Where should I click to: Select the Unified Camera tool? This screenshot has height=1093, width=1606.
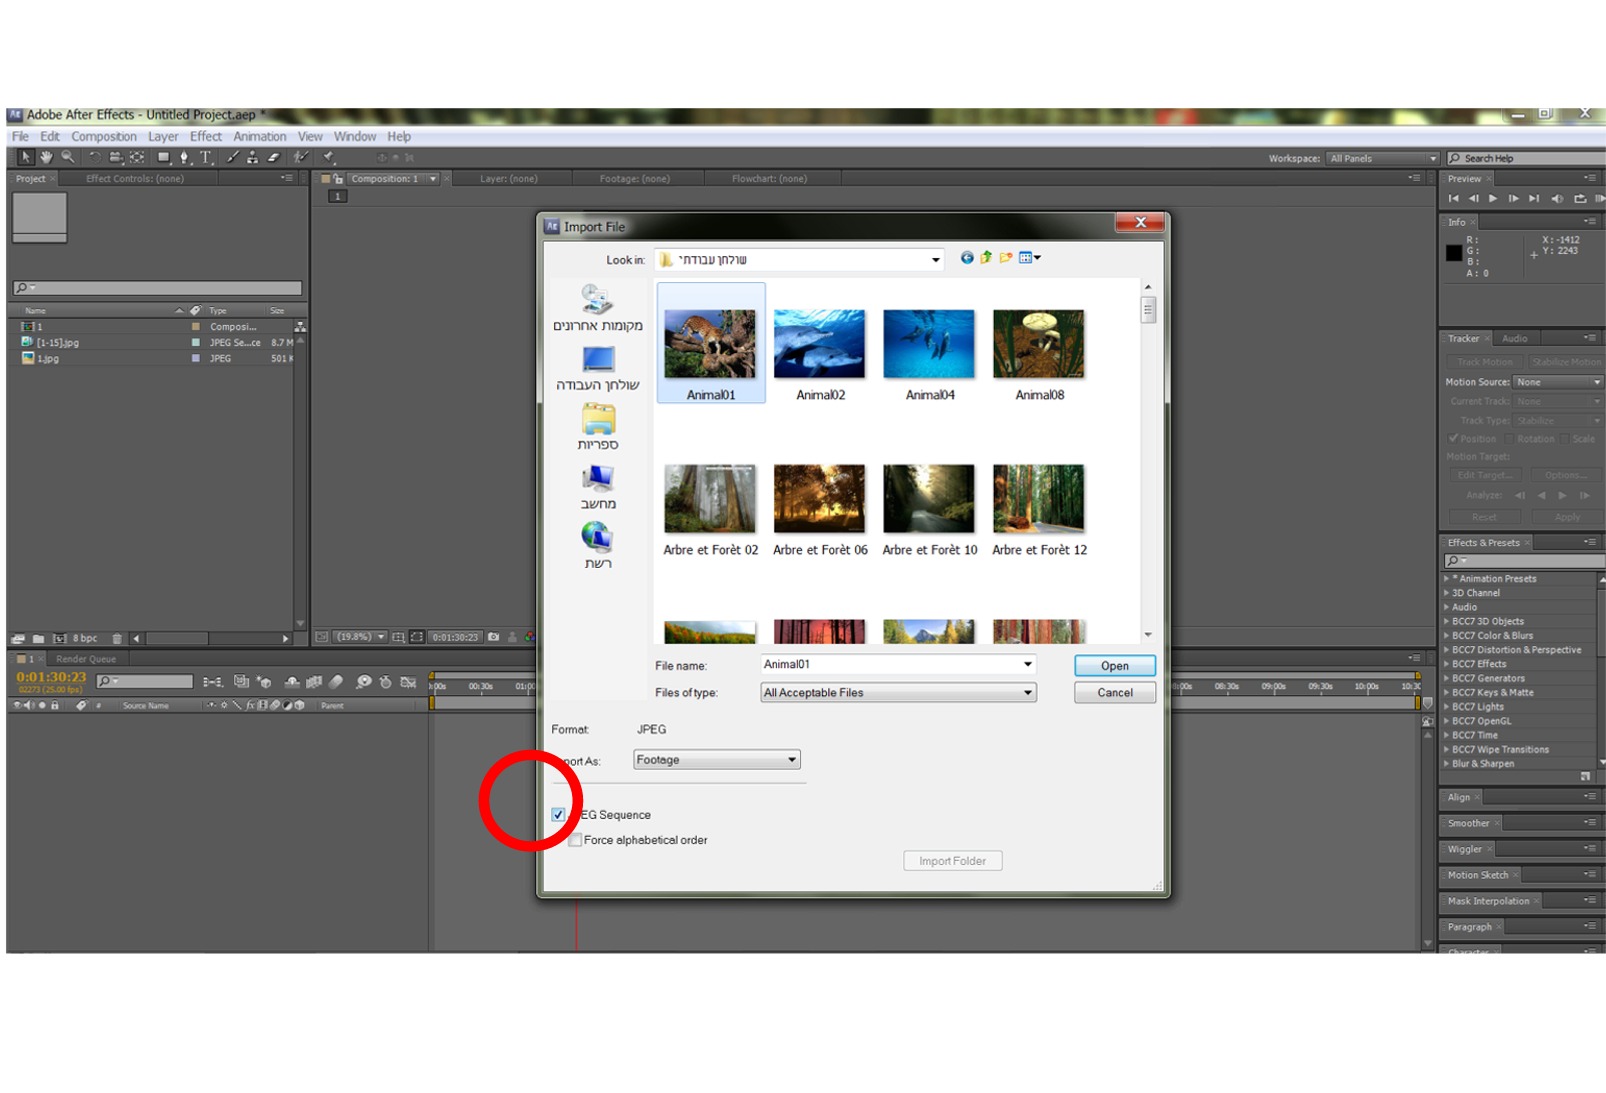116,157
